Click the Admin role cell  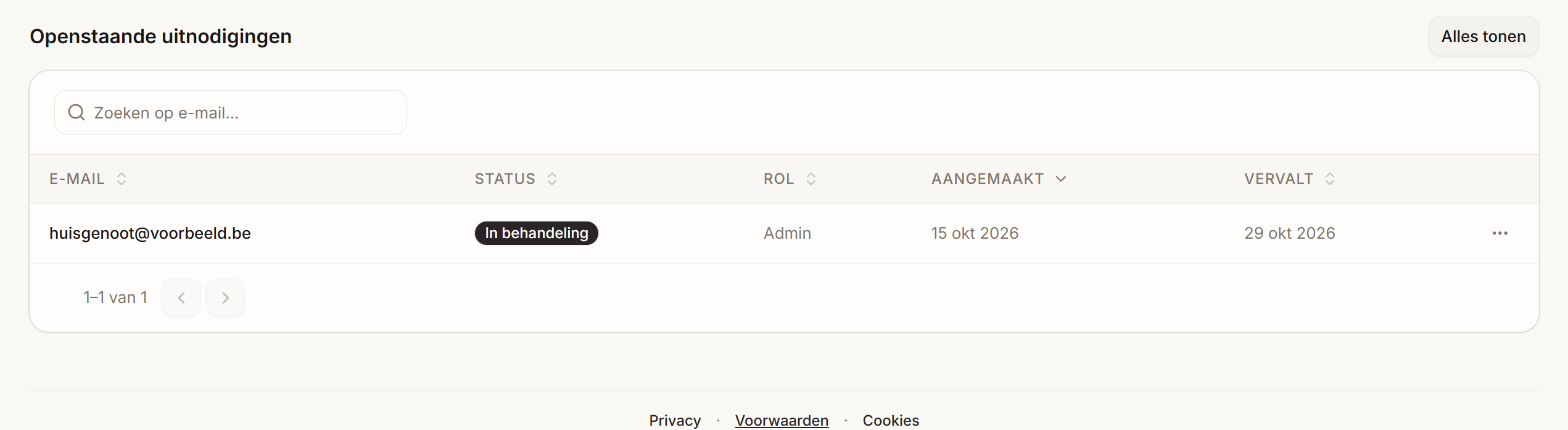tap(787, 233)
